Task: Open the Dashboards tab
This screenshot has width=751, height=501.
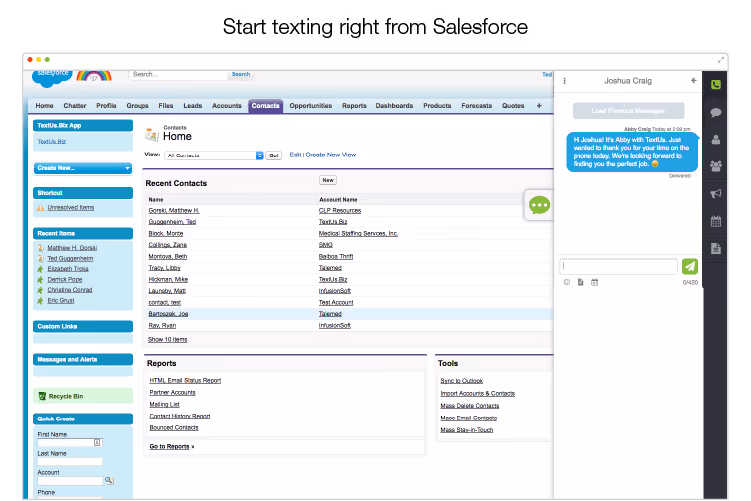Action: click(394, 105)
